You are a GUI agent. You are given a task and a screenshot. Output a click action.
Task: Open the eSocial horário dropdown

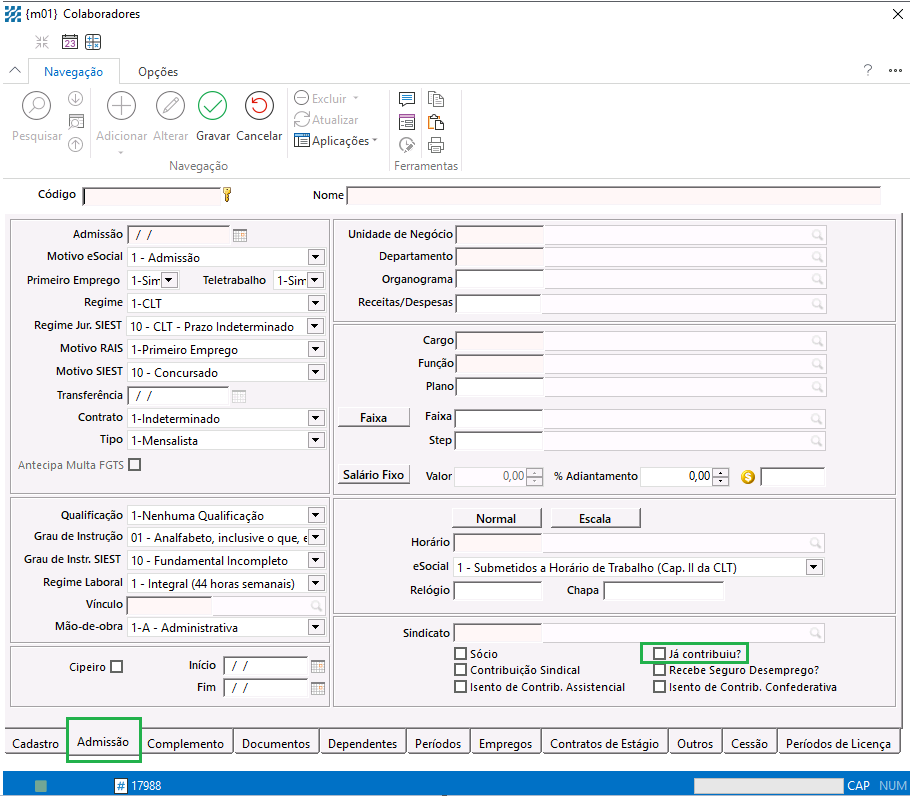click(814, 567)
